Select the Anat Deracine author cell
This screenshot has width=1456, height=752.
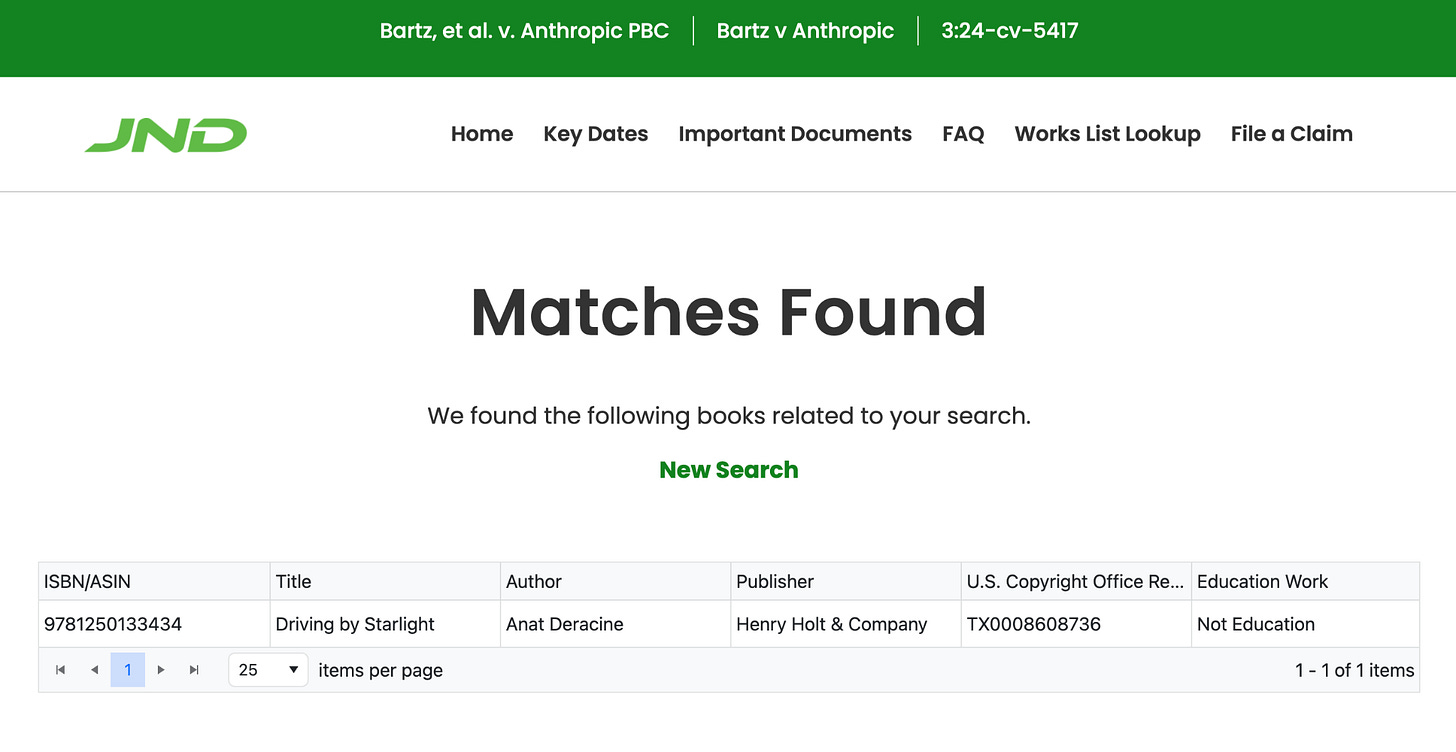615,624
